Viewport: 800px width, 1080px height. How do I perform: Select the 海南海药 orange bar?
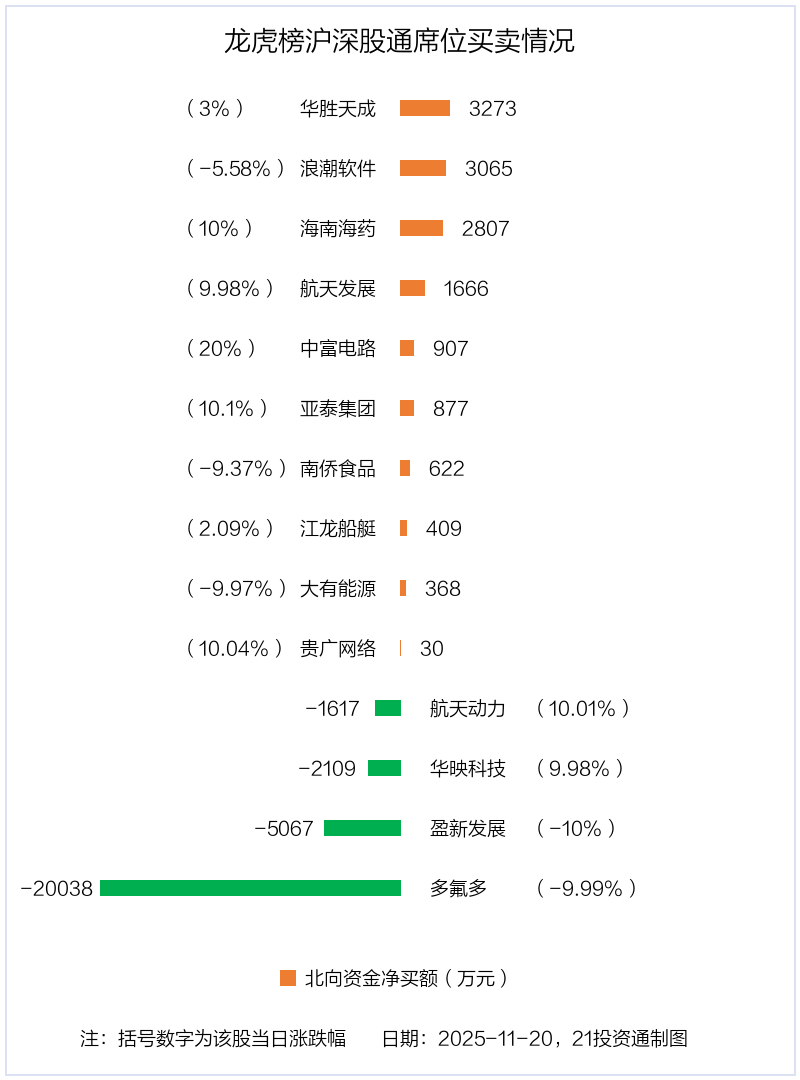421,228
